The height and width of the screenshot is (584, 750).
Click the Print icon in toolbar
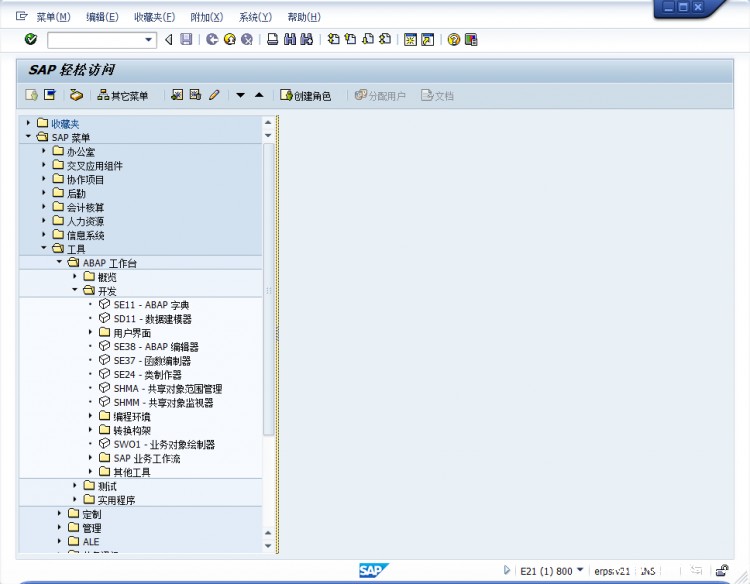[x=273, y=40]
